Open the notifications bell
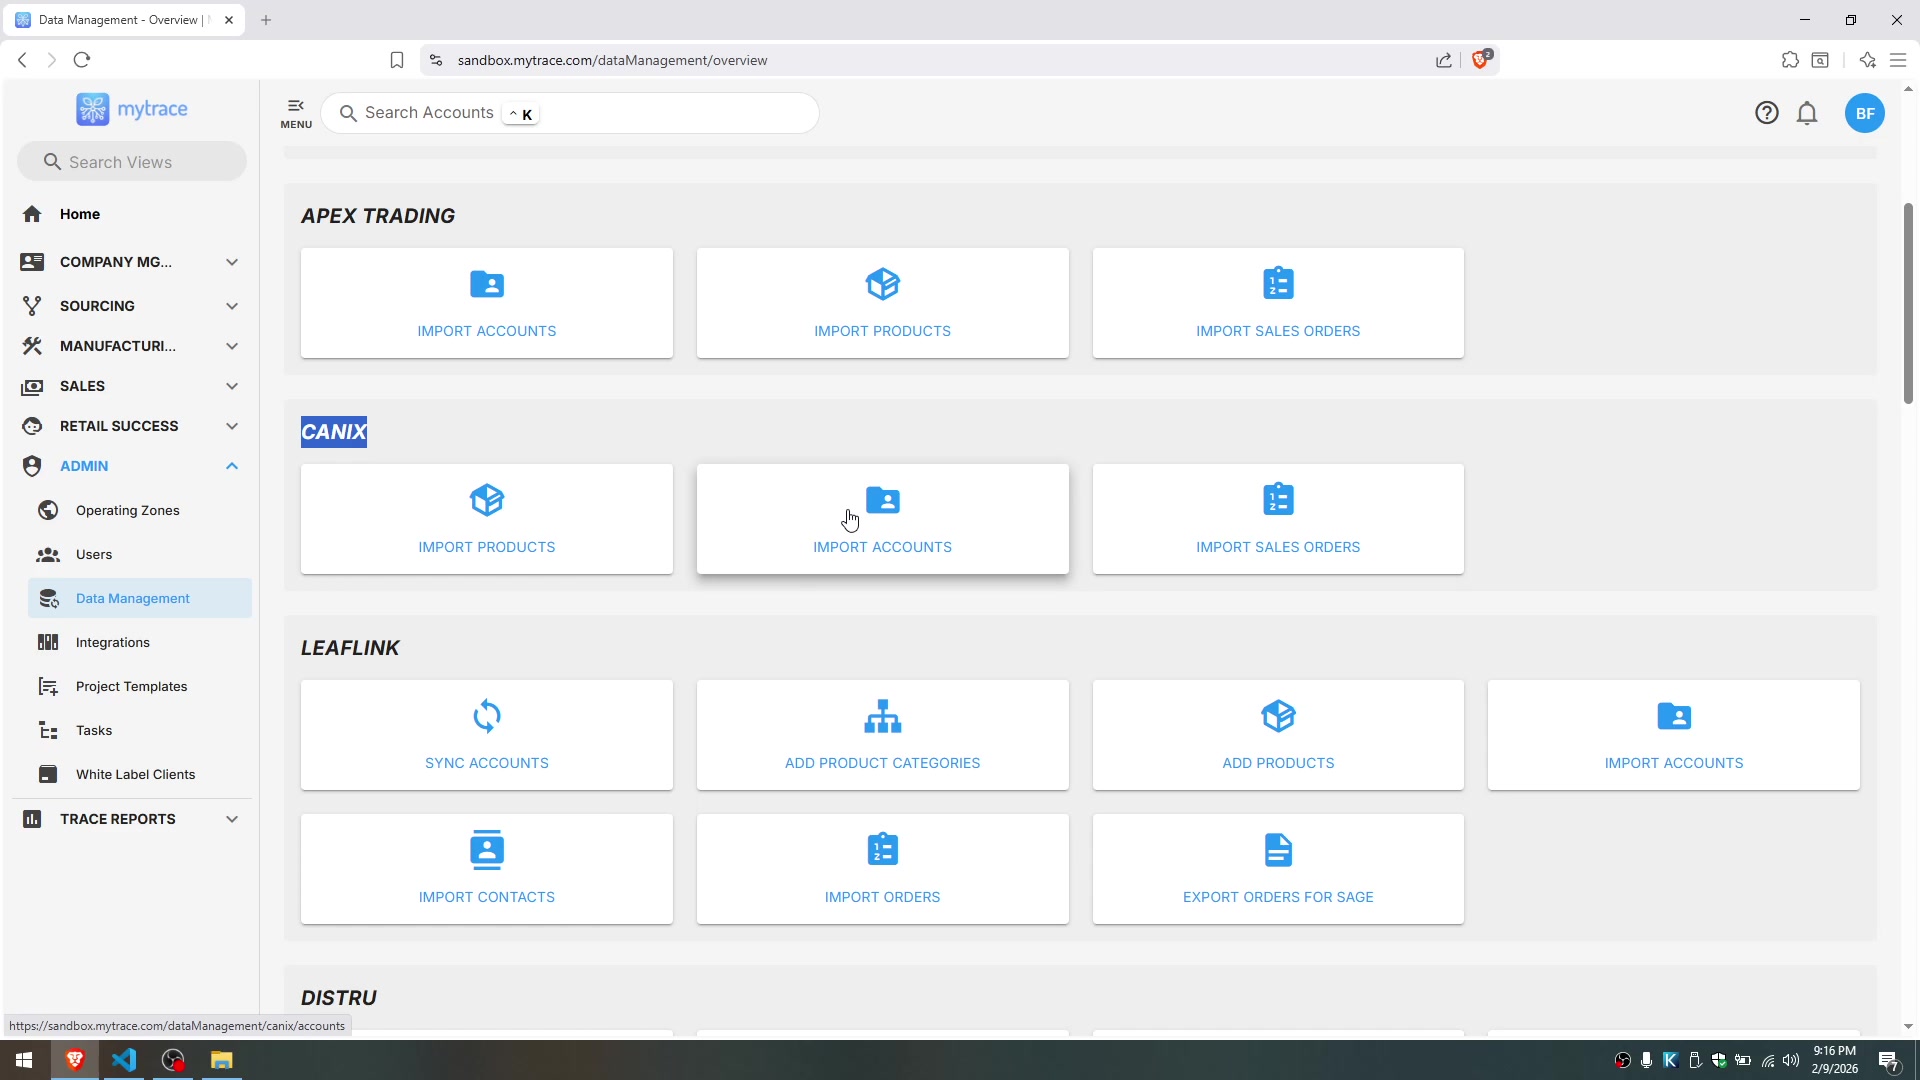Screen dimensions: 1920x1080 point(1806,113)
